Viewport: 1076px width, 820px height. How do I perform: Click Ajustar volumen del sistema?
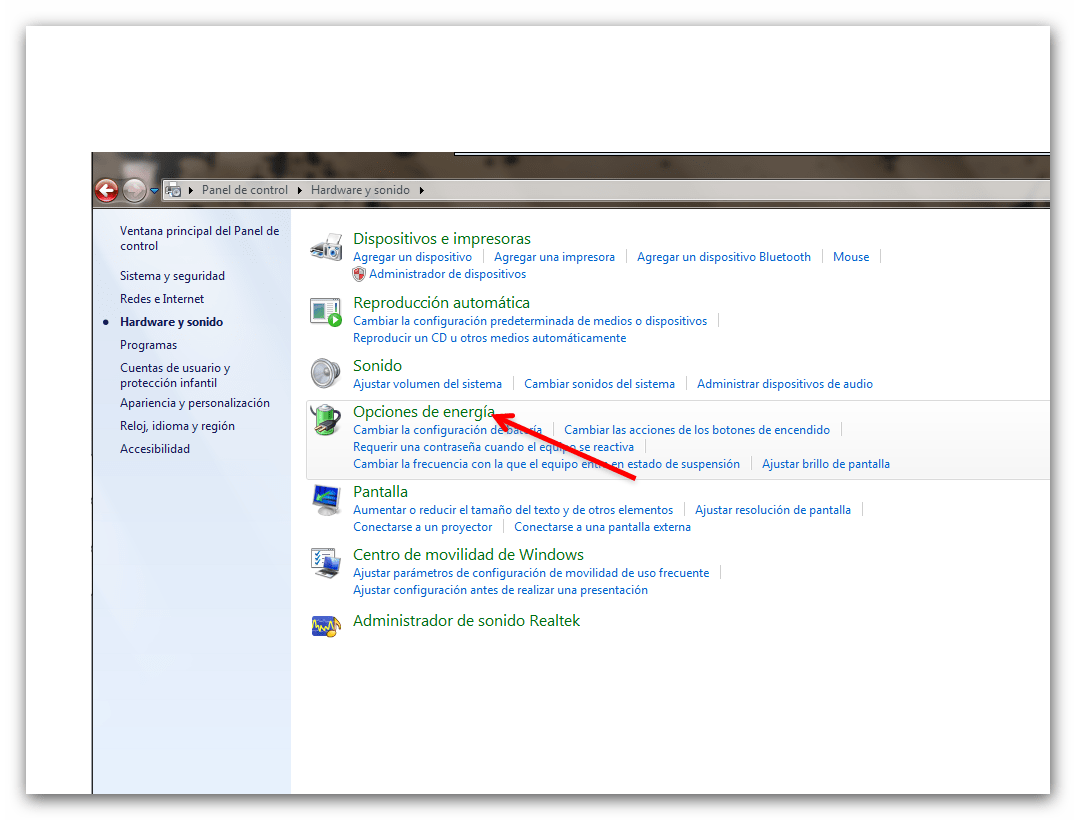[428, 384]
